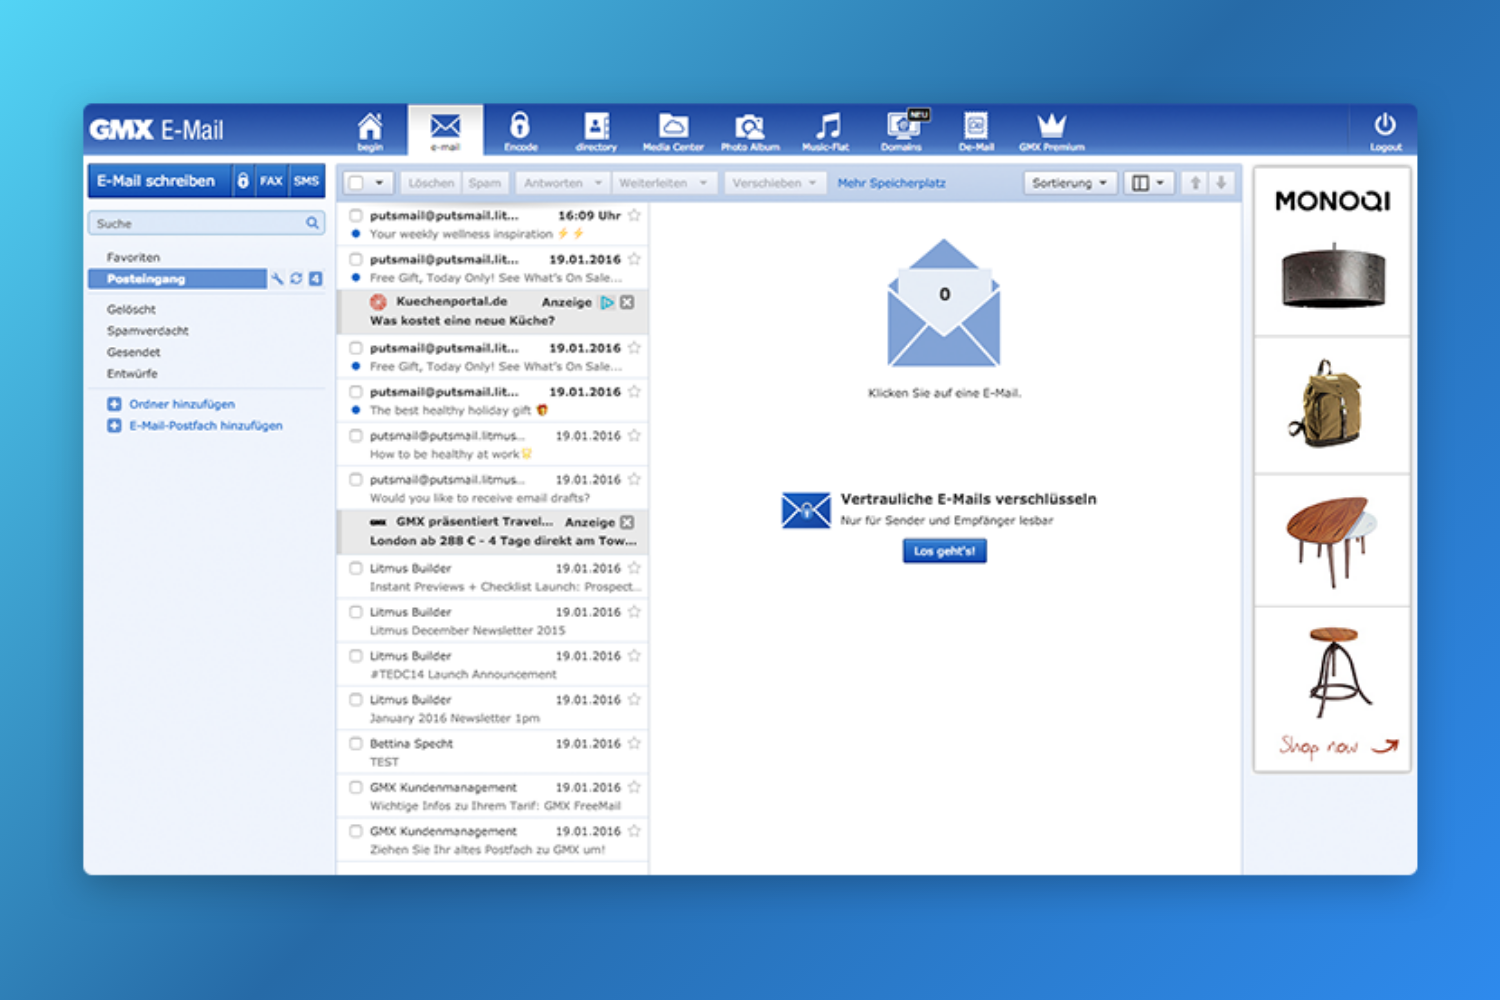The height and width of the screenshot is (1000, 1500).
Task: Click the search magnifier icon in Suche
Action: 312,223
